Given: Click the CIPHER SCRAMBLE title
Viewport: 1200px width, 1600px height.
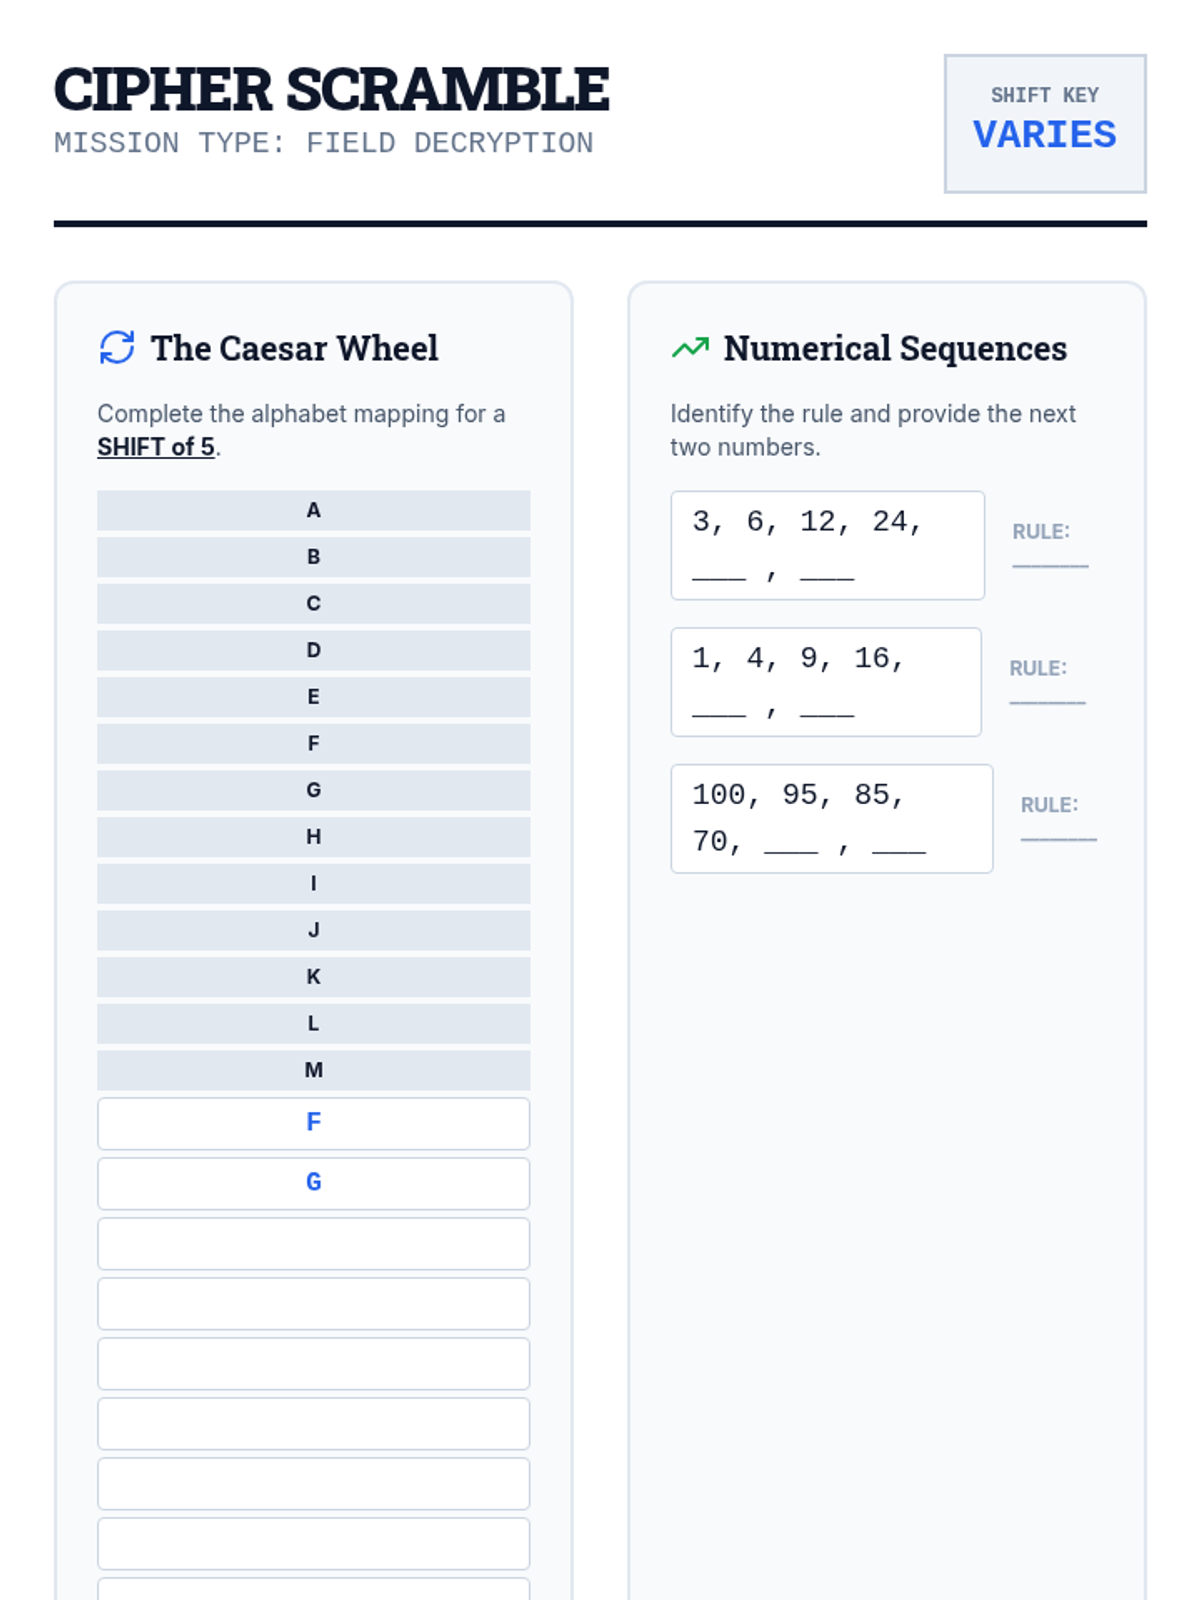Looking at the screenshot, I should coord(331,90).
